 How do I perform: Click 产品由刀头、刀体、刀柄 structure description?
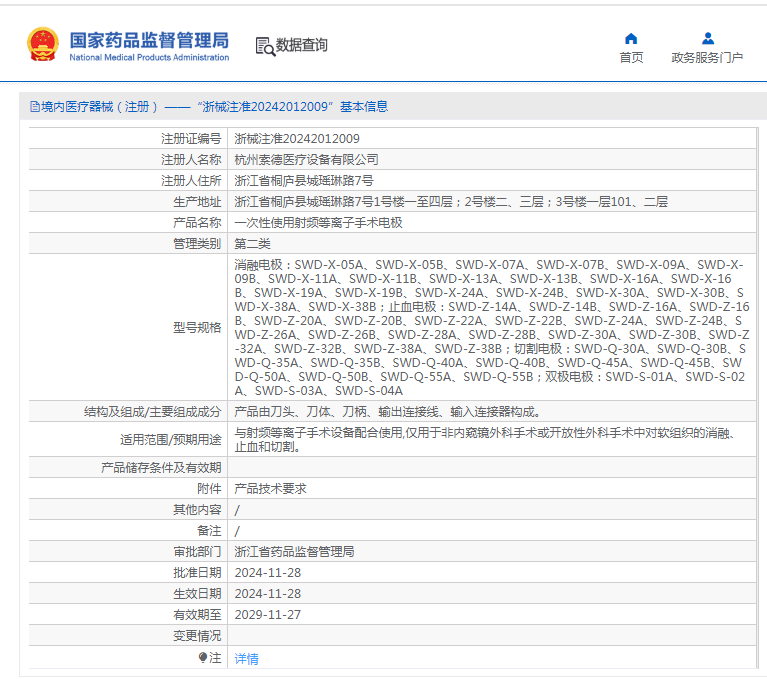(x=387, y=412)
